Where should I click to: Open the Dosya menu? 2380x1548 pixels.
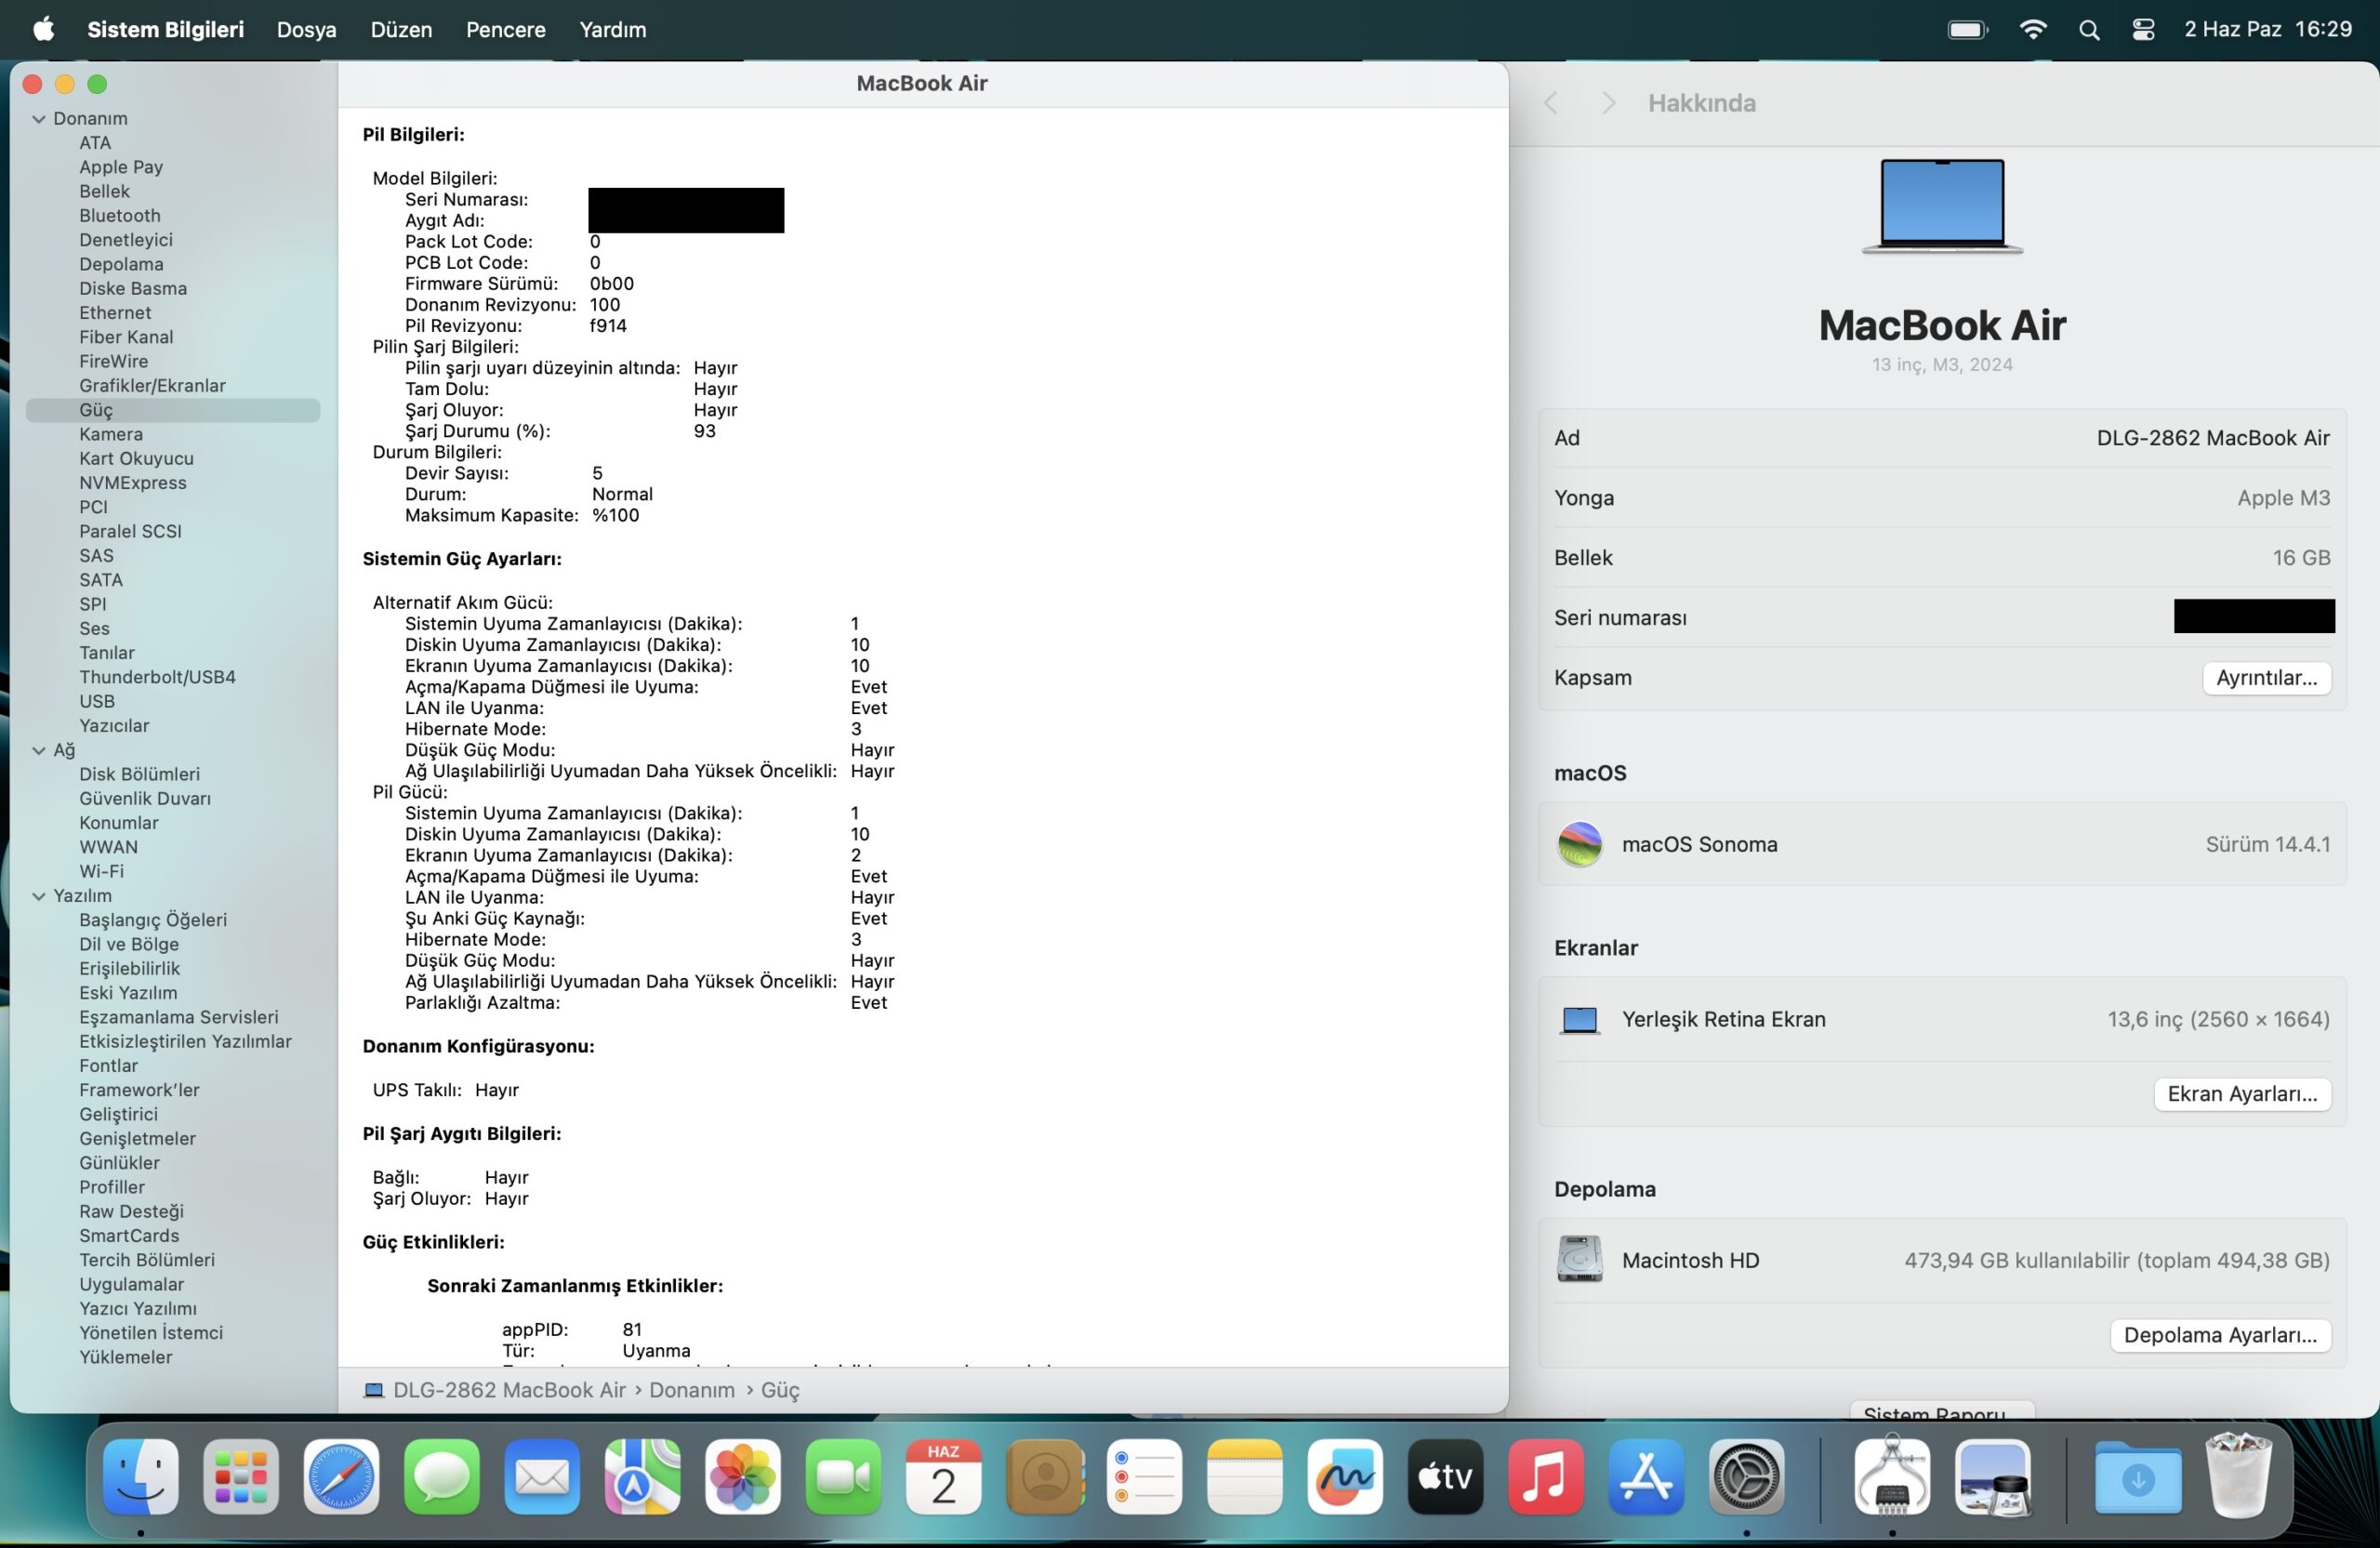point(306,29)
